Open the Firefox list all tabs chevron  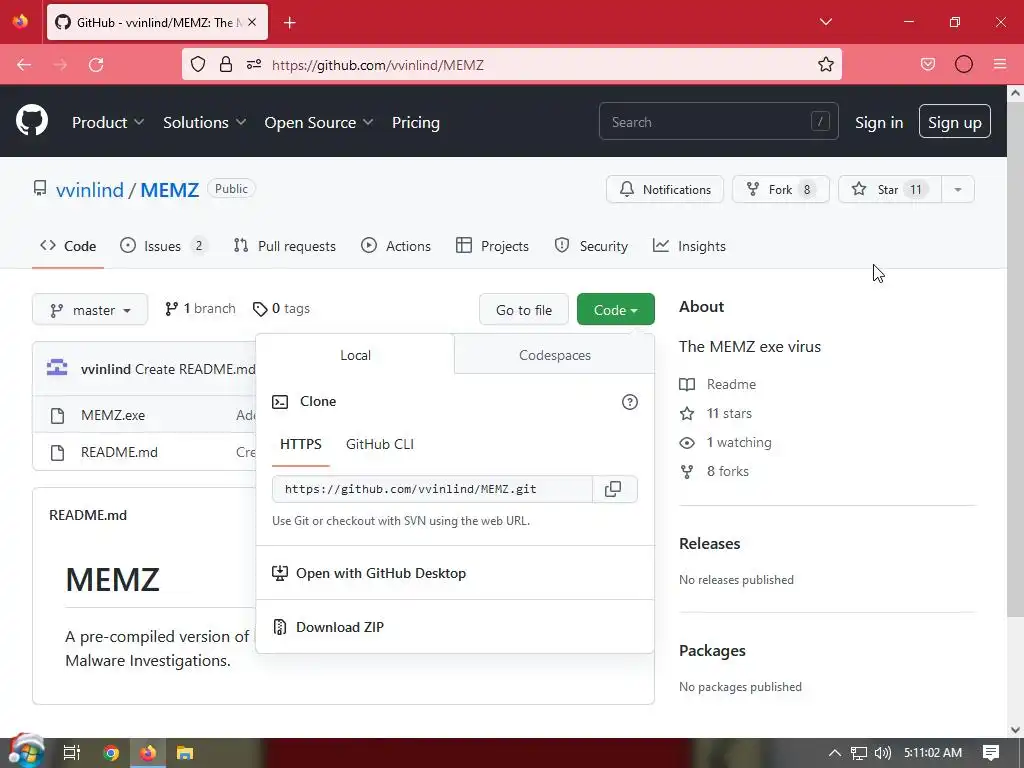825,22
